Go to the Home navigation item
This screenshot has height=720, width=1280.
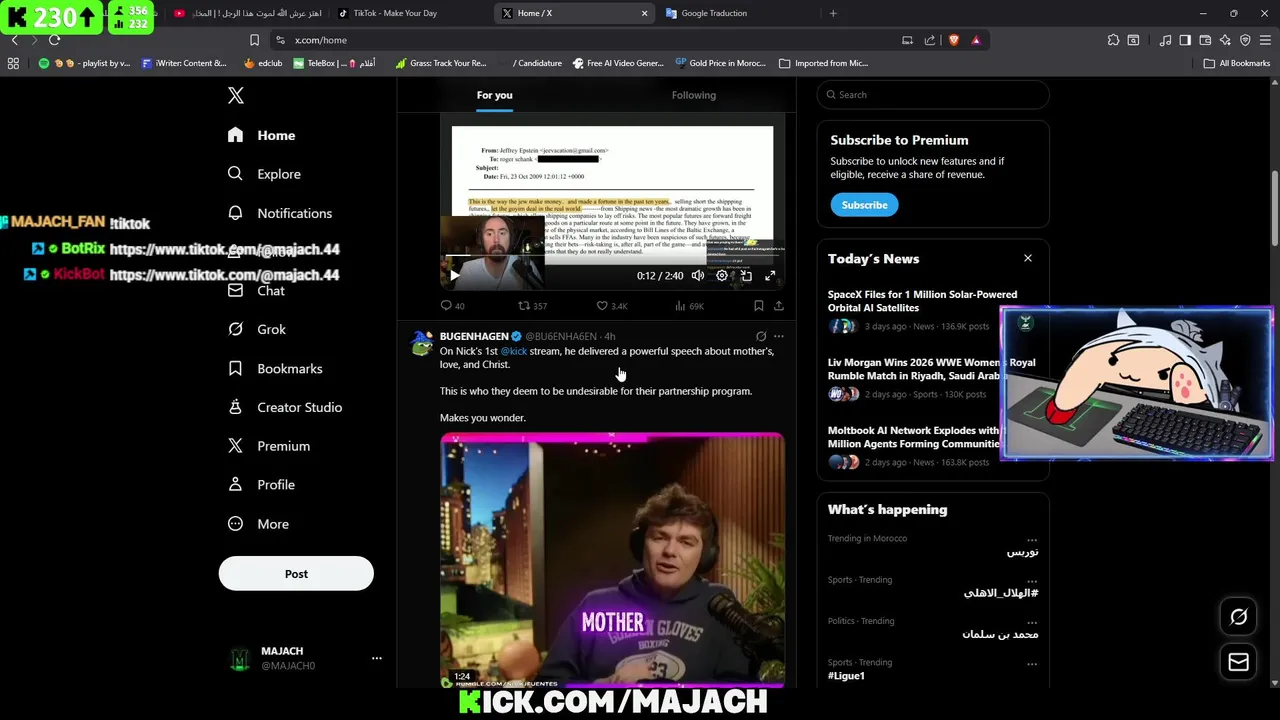pyautogui.click(x=262, y=135)
